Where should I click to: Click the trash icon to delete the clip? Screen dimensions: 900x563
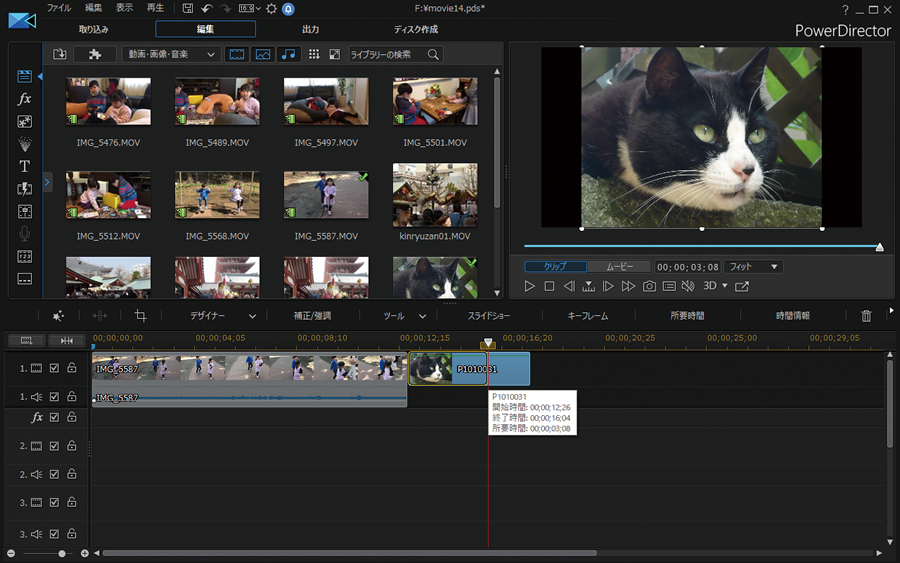pos(866,316)
